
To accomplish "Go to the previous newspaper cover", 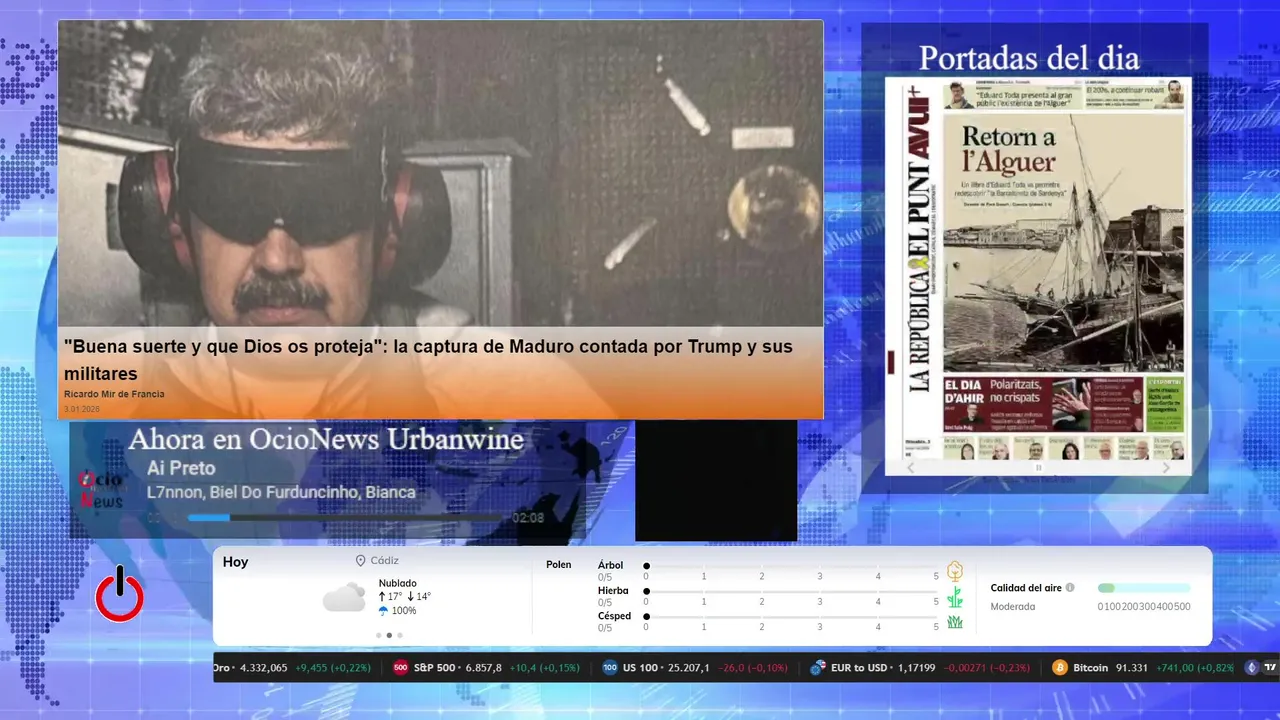I will [x=910, y=467].
